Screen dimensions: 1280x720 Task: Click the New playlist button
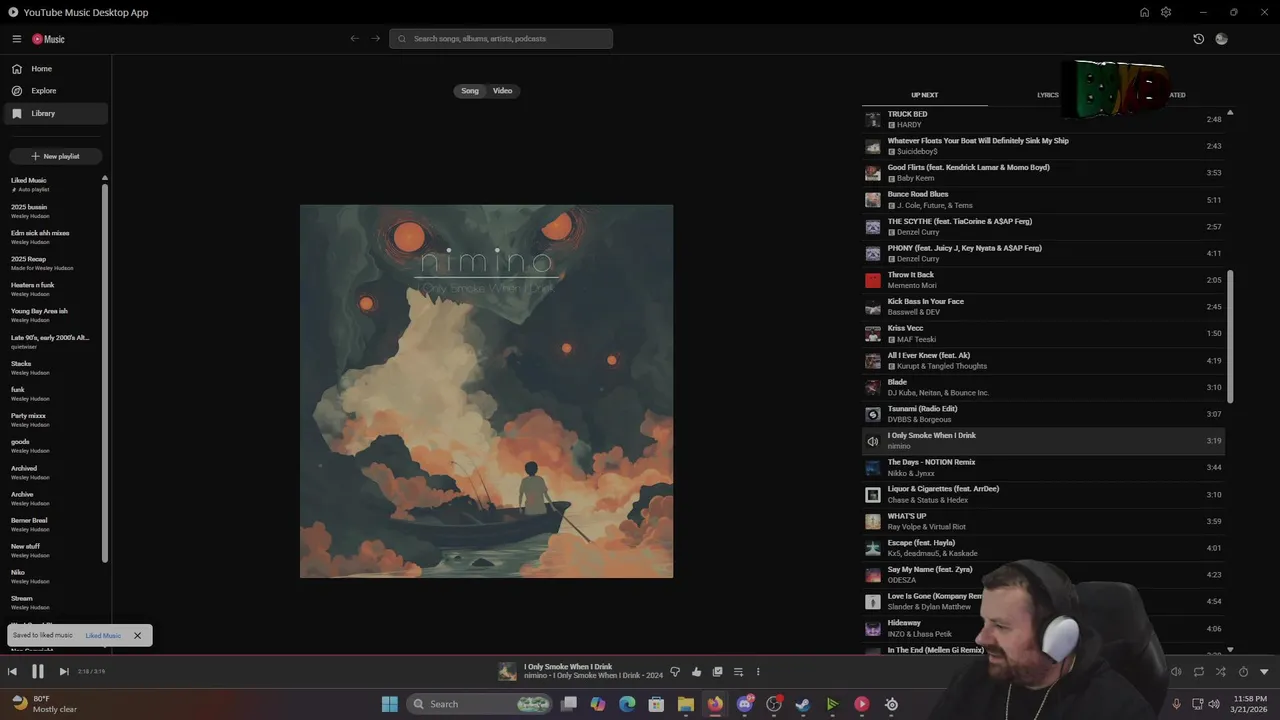pyautogui.click(x=56, y=156)
